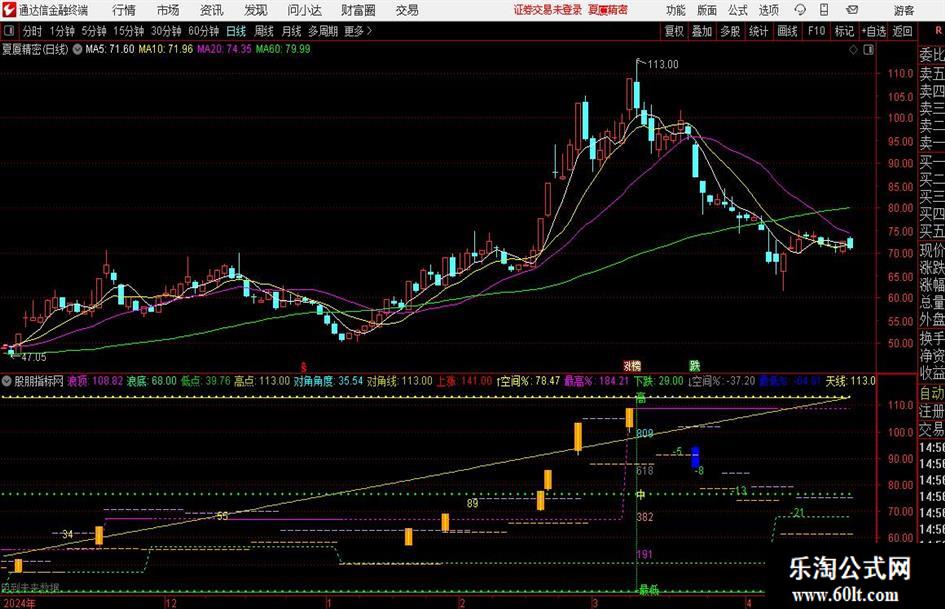Click the 浪顶: 108.82 indicator value

click(x=95, y=381)
